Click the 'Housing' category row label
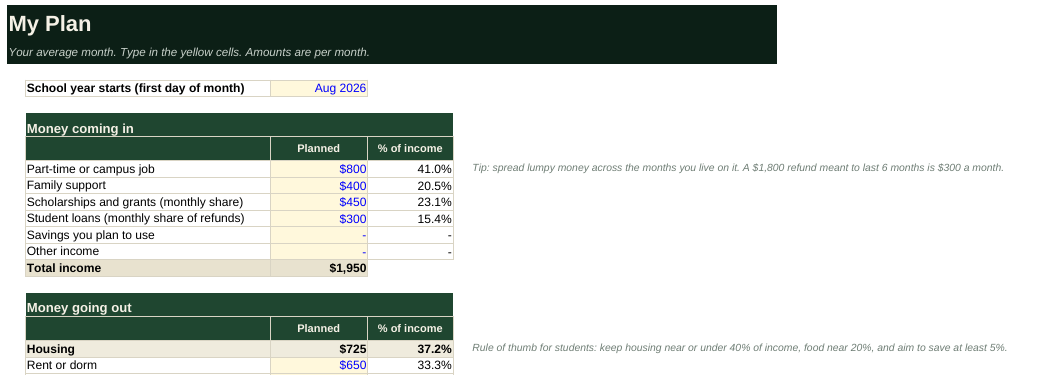1055x375 pixels. pos(148,349)
